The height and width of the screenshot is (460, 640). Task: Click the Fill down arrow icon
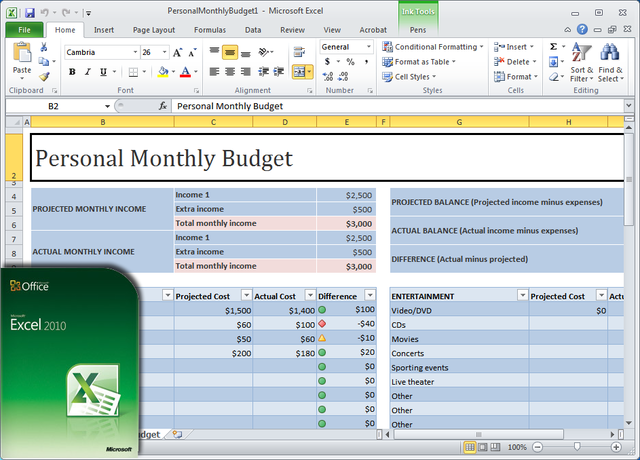pos(553,62)
